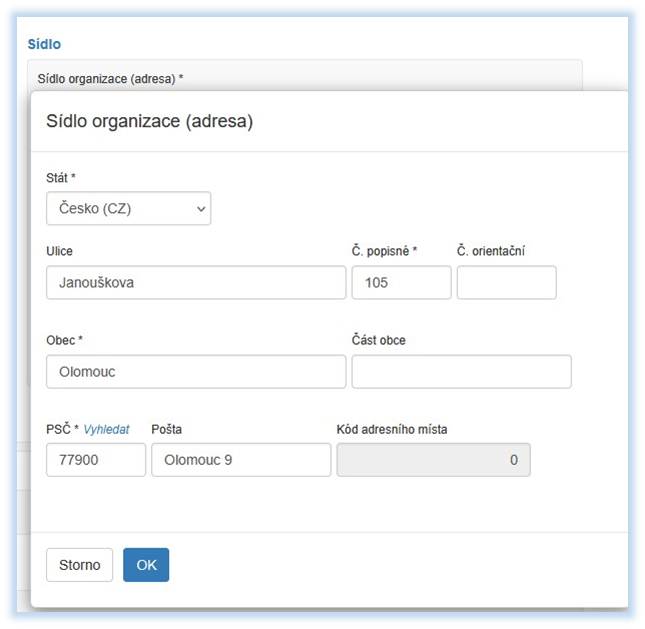Focus the PSČ field with 77900
This screenshot has width=645, height=629.
pos(96,460)
